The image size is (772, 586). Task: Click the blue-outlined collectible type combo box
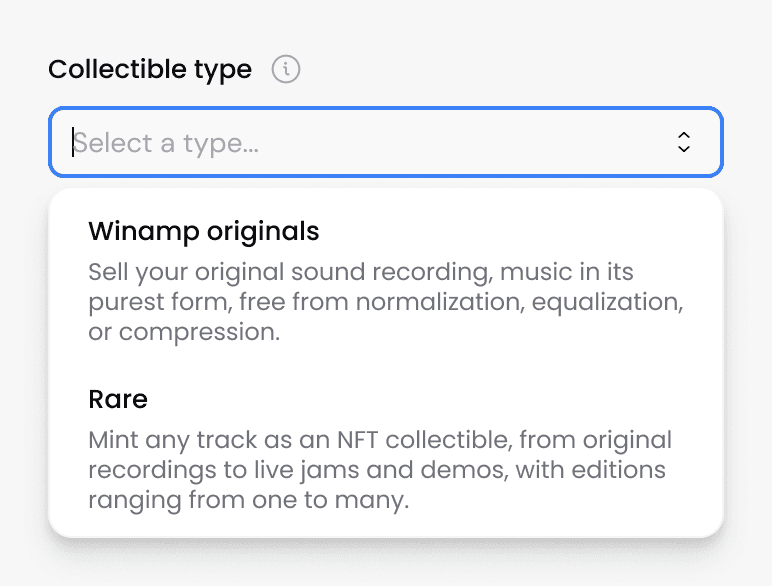click(x=385, y=142)
